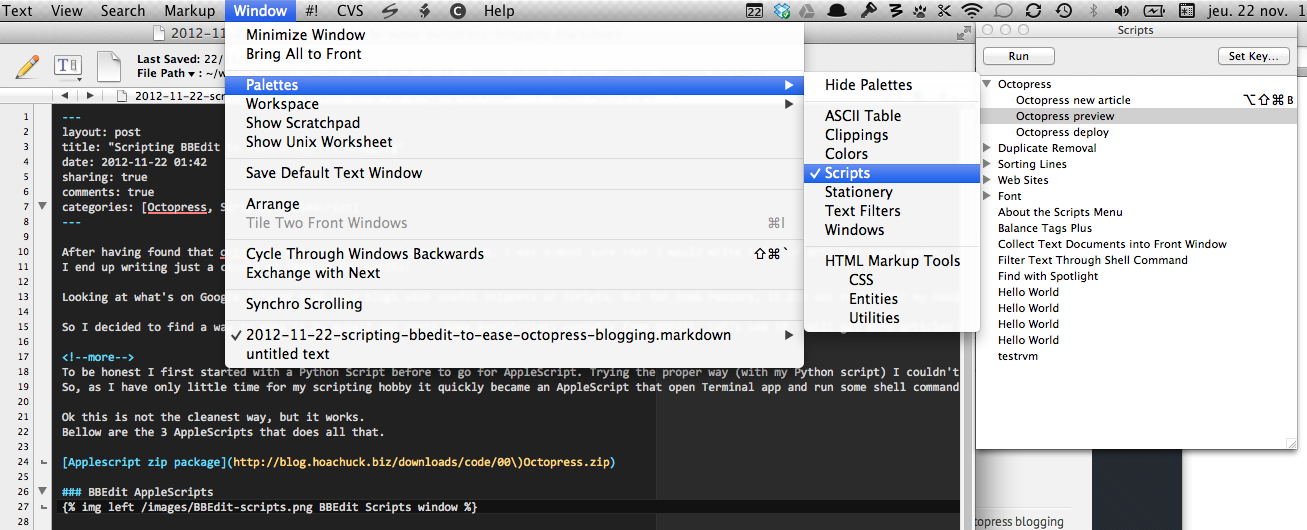This screenshot has width=1307, height=530.
Task: Collapse the Octopress folder in Scripts
Action: click(x=988, y=84)
